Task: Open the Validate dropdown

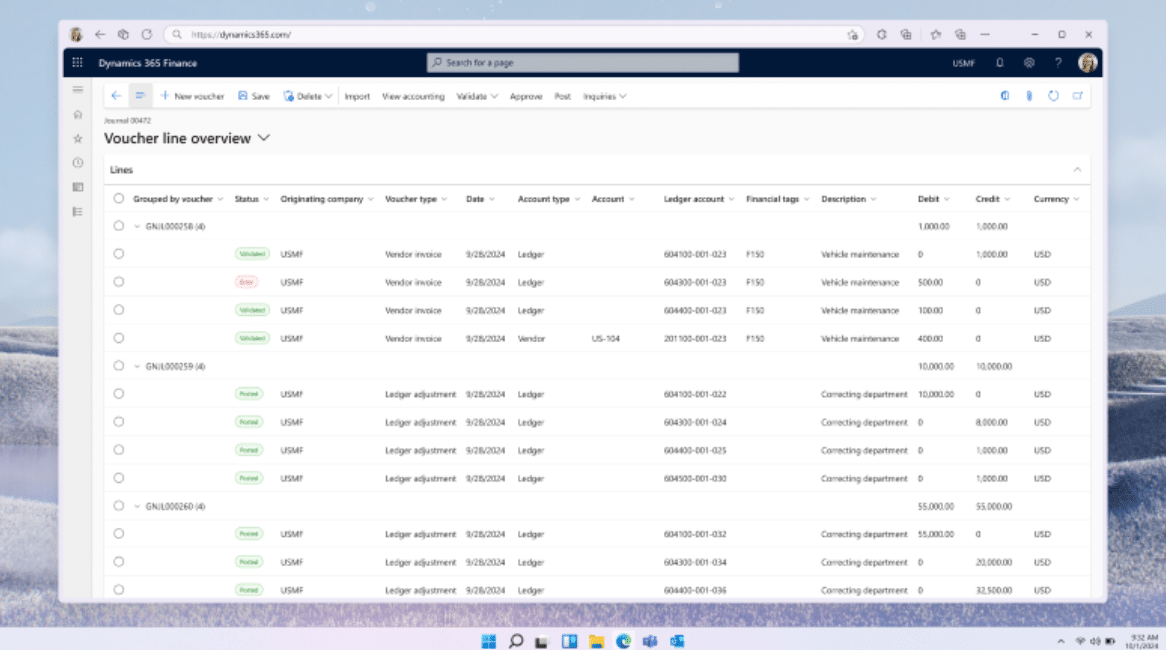Action: pos(477,97)
